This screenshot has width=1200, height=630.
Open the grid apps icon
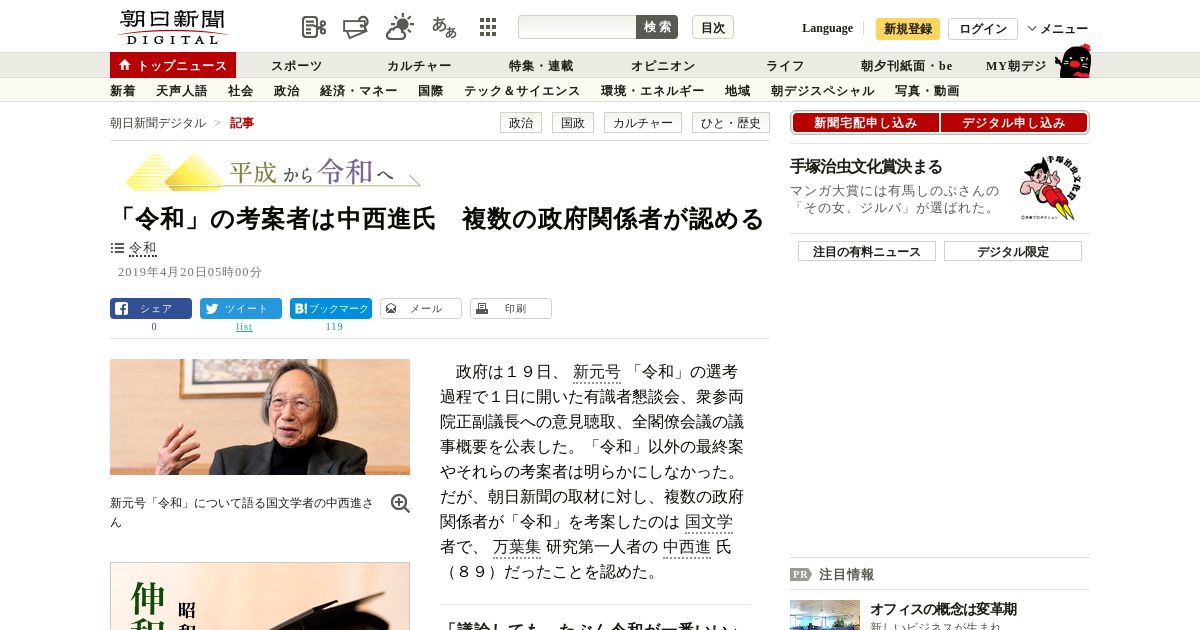pos(488,27)
